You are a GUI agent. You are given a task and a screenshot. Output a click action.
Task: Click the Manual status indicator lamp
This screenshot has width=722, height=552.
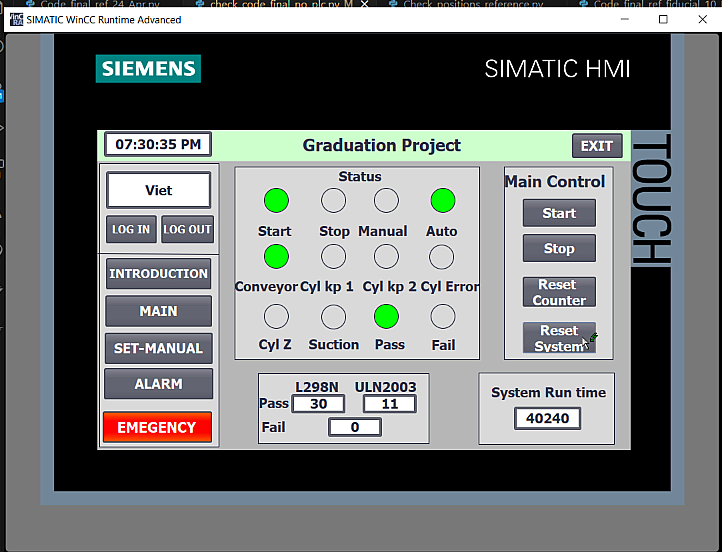point(386,201)
